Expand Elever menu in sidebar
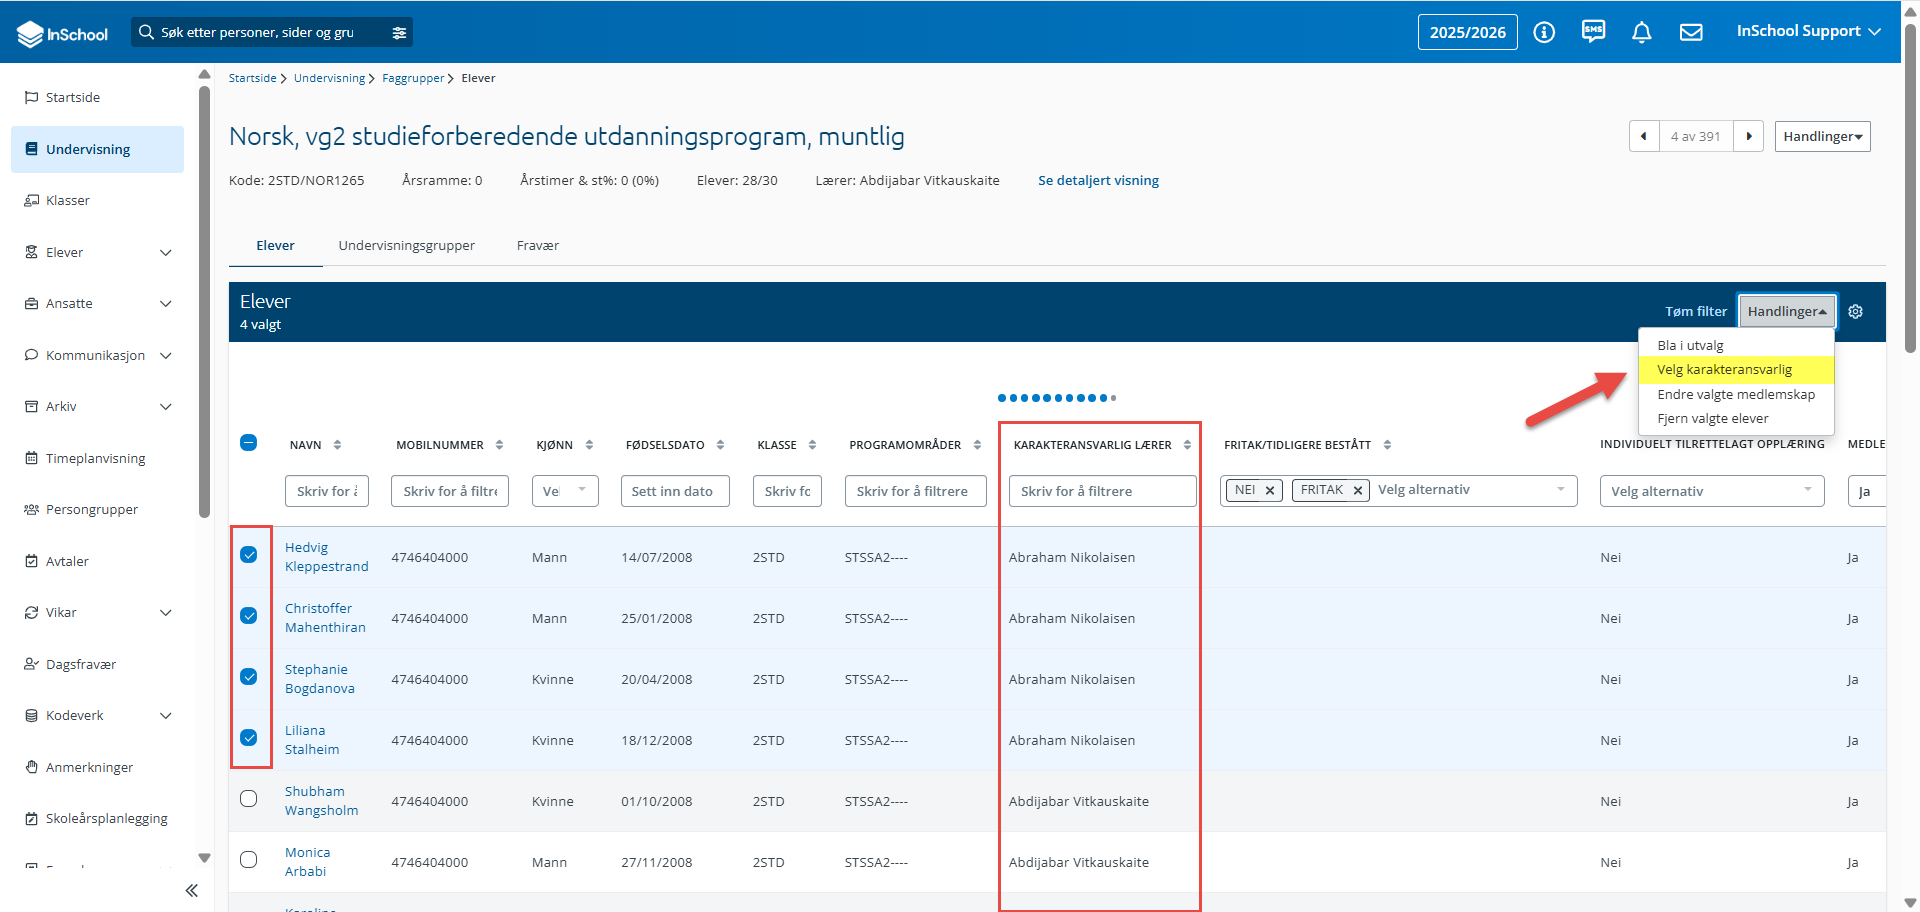 coord(166,252)
